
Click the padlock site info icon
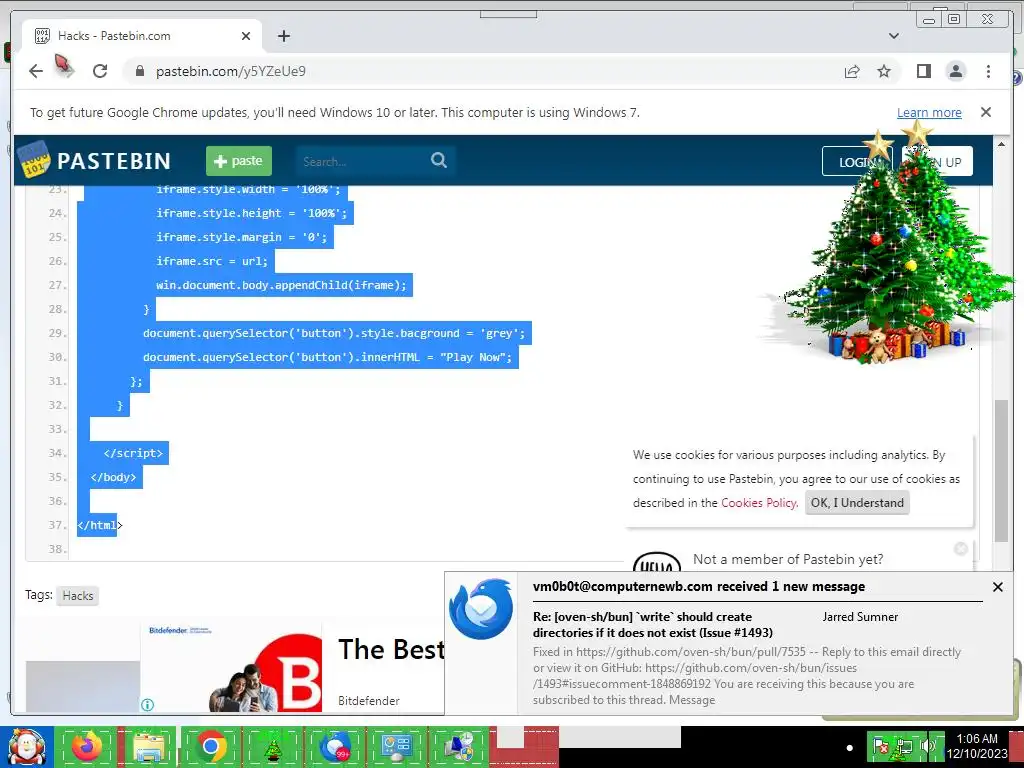[x=139, y=71]
